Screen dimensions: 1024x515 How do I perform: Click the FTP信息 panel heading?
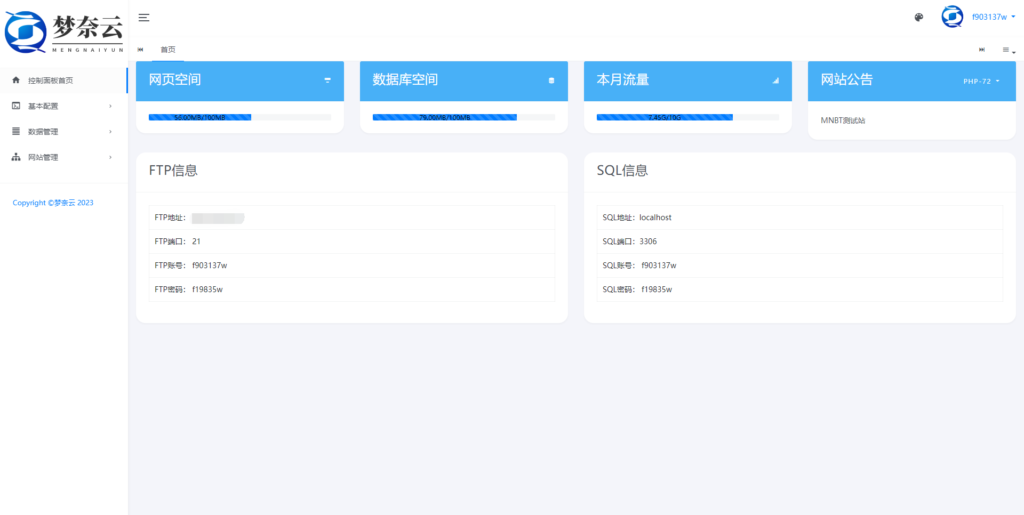[174, 171]
